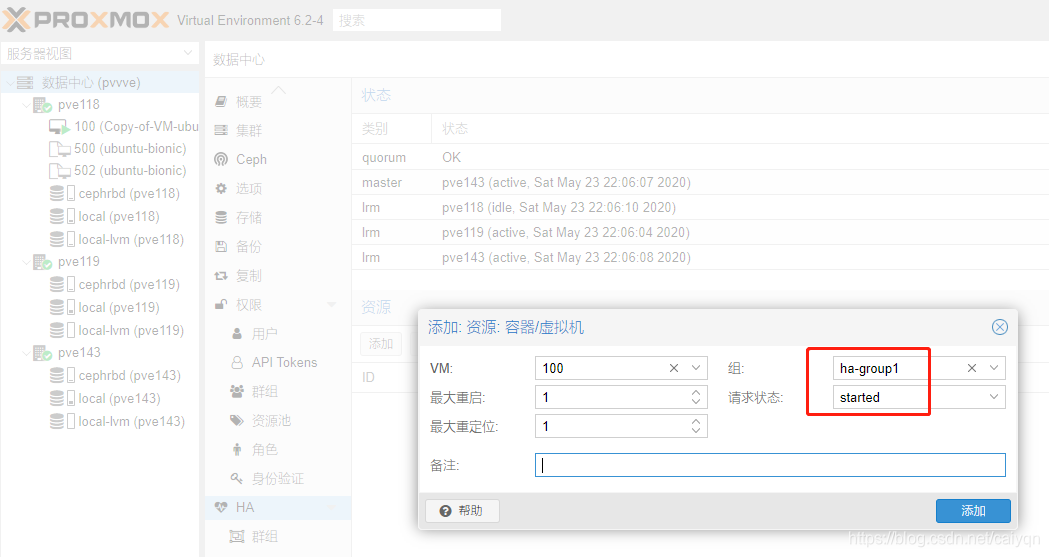Click the 添加 button in 资源 toolbar

(381, 344)
